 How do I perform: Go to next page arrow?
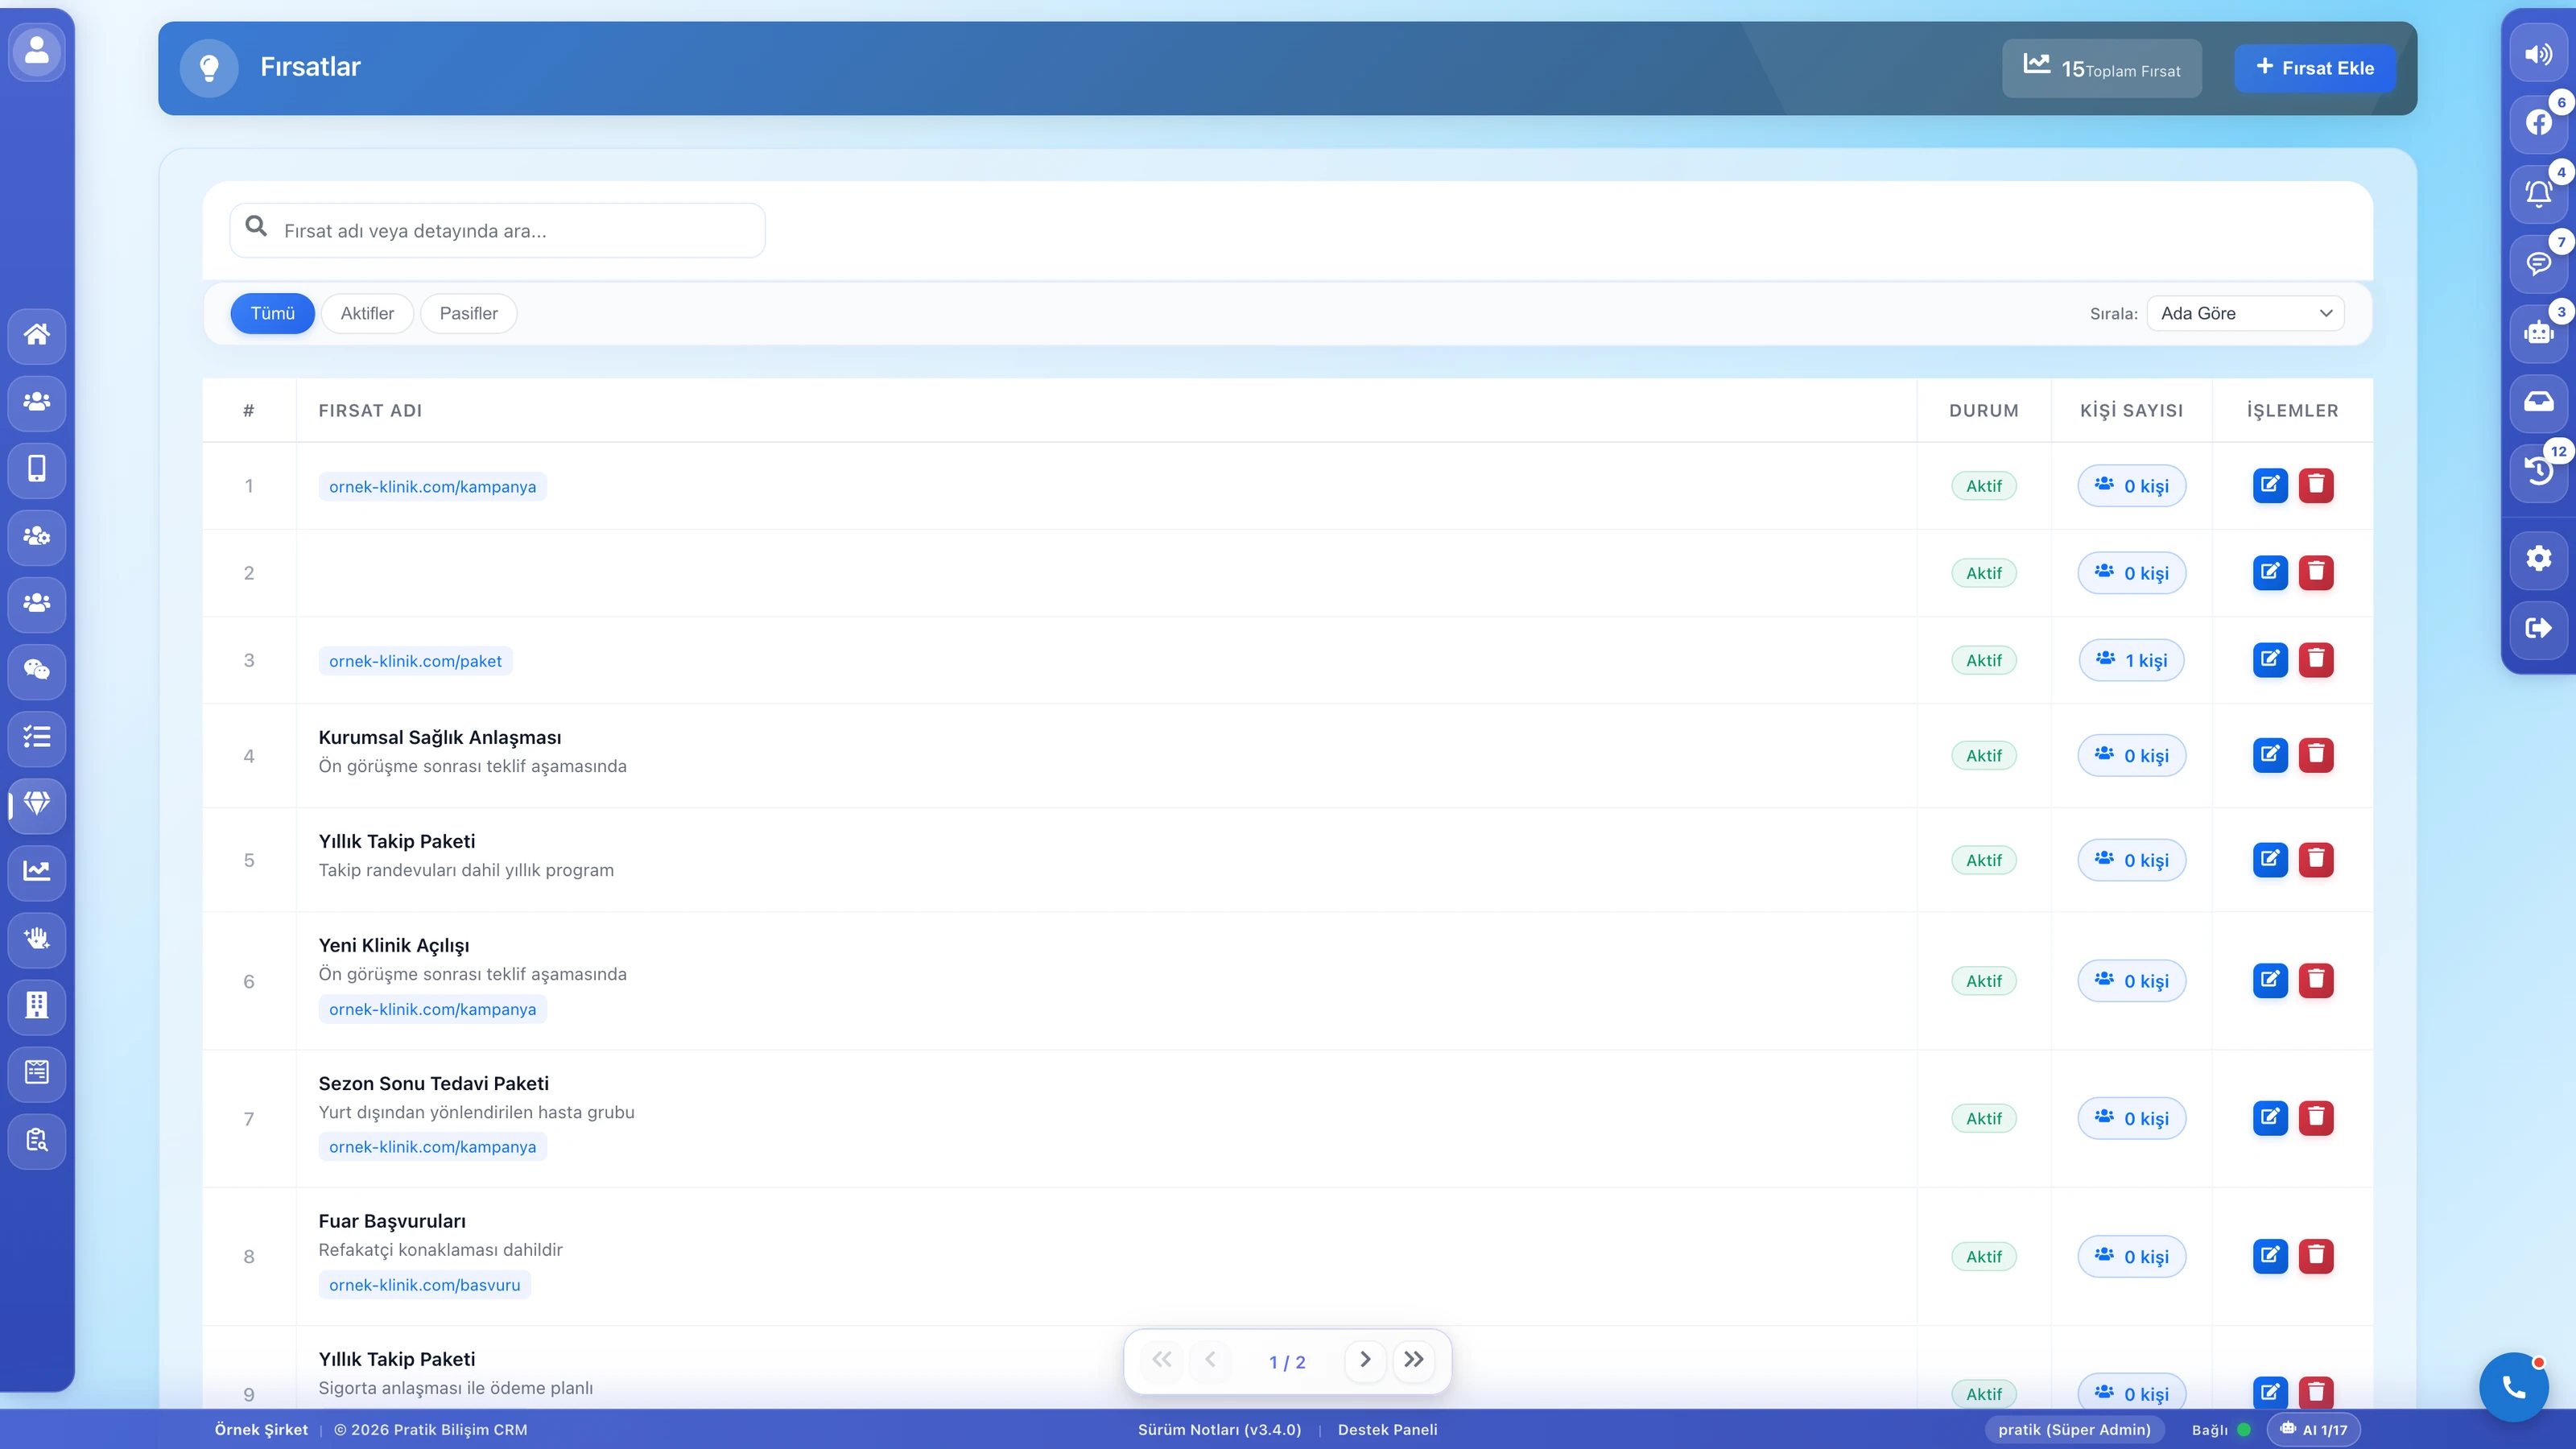(1365, 1360)
